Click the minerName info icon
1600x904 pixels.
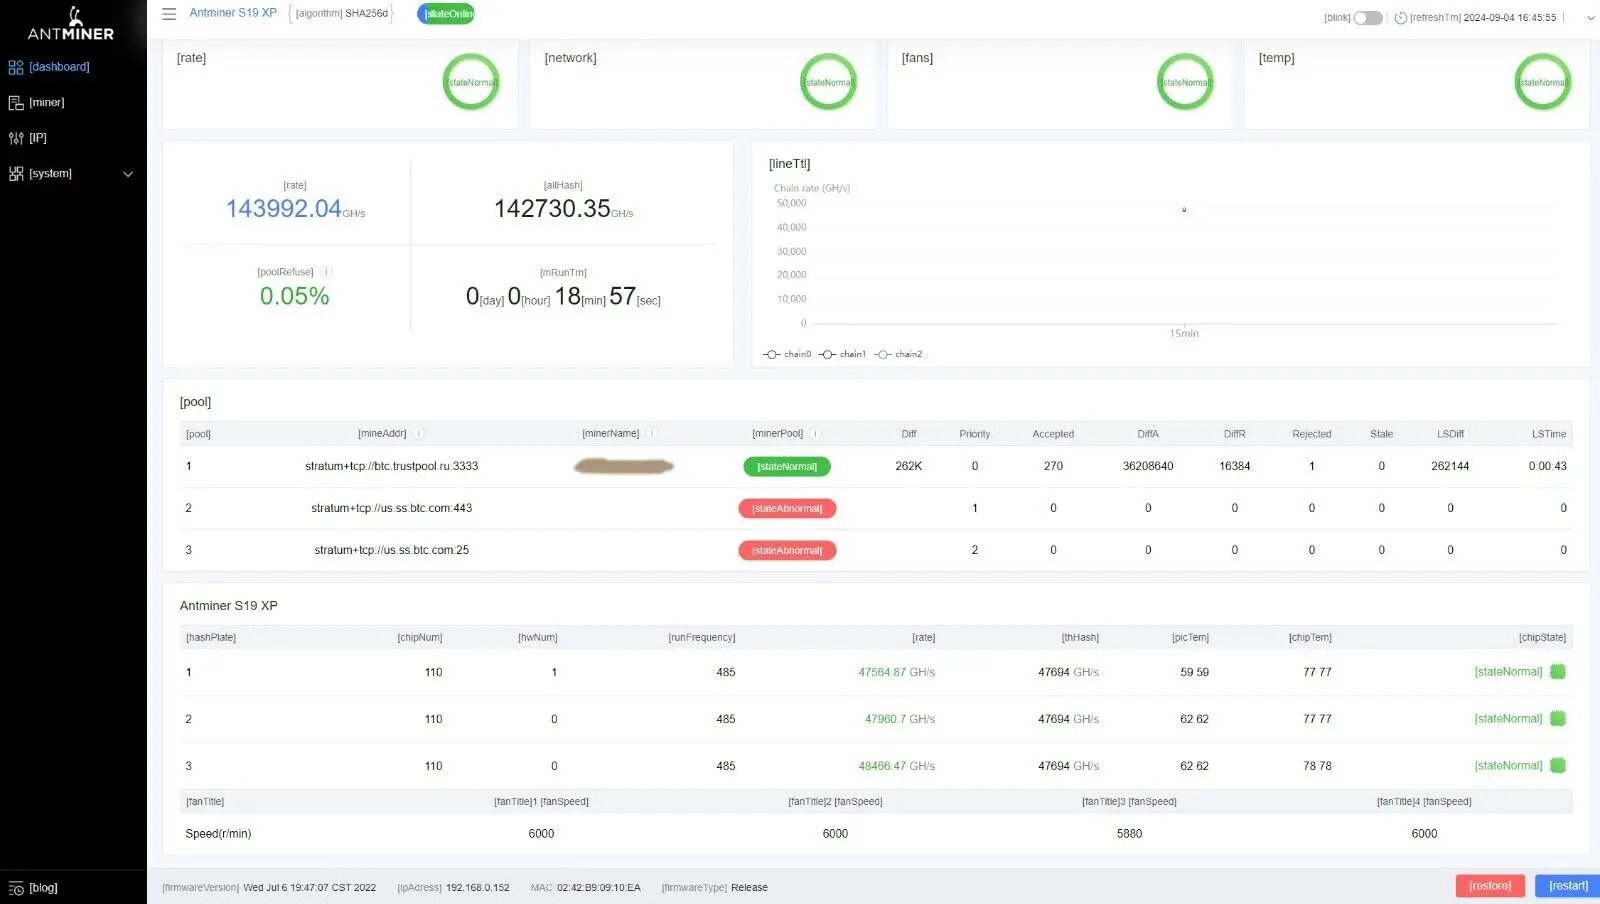651,434
